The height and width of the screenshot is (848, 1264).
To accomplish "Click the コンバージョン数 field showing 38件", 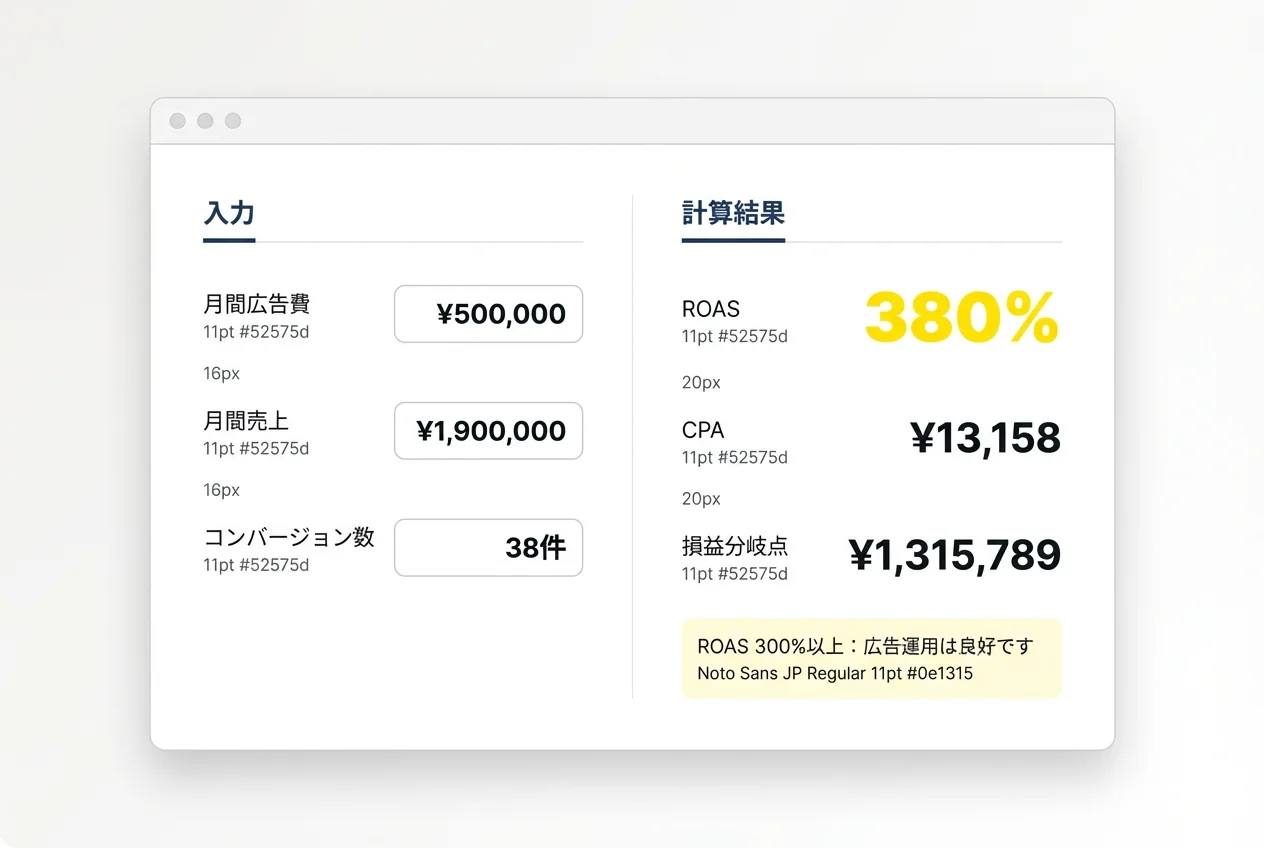I will tap(488, 547).
